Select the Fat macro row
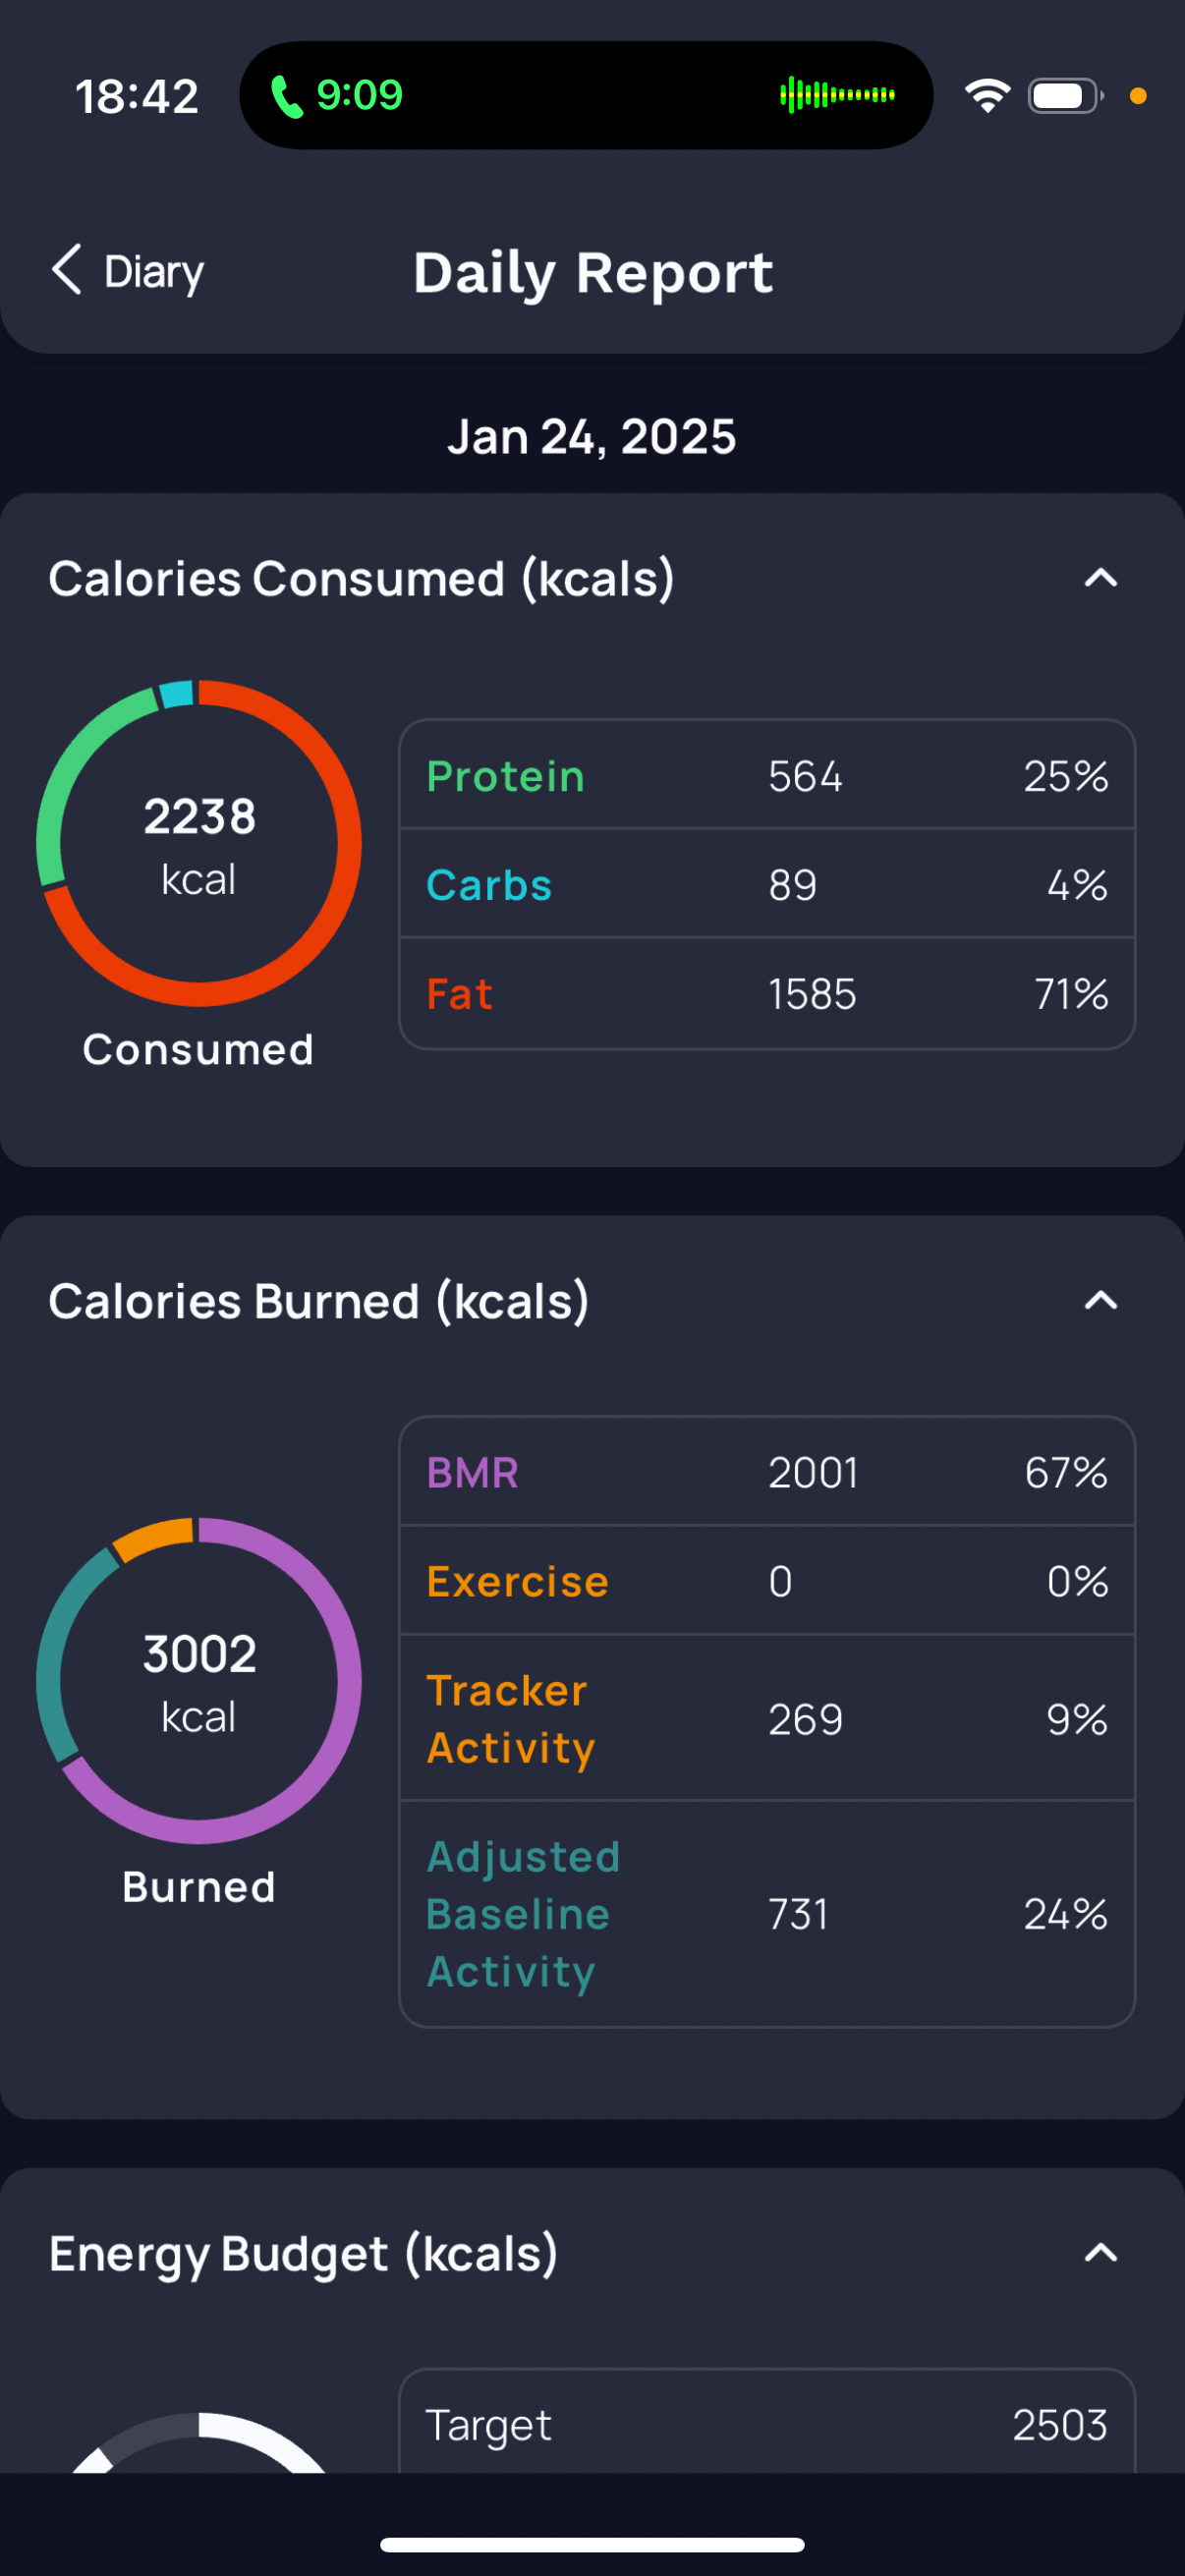 click(x=766, y=994)
